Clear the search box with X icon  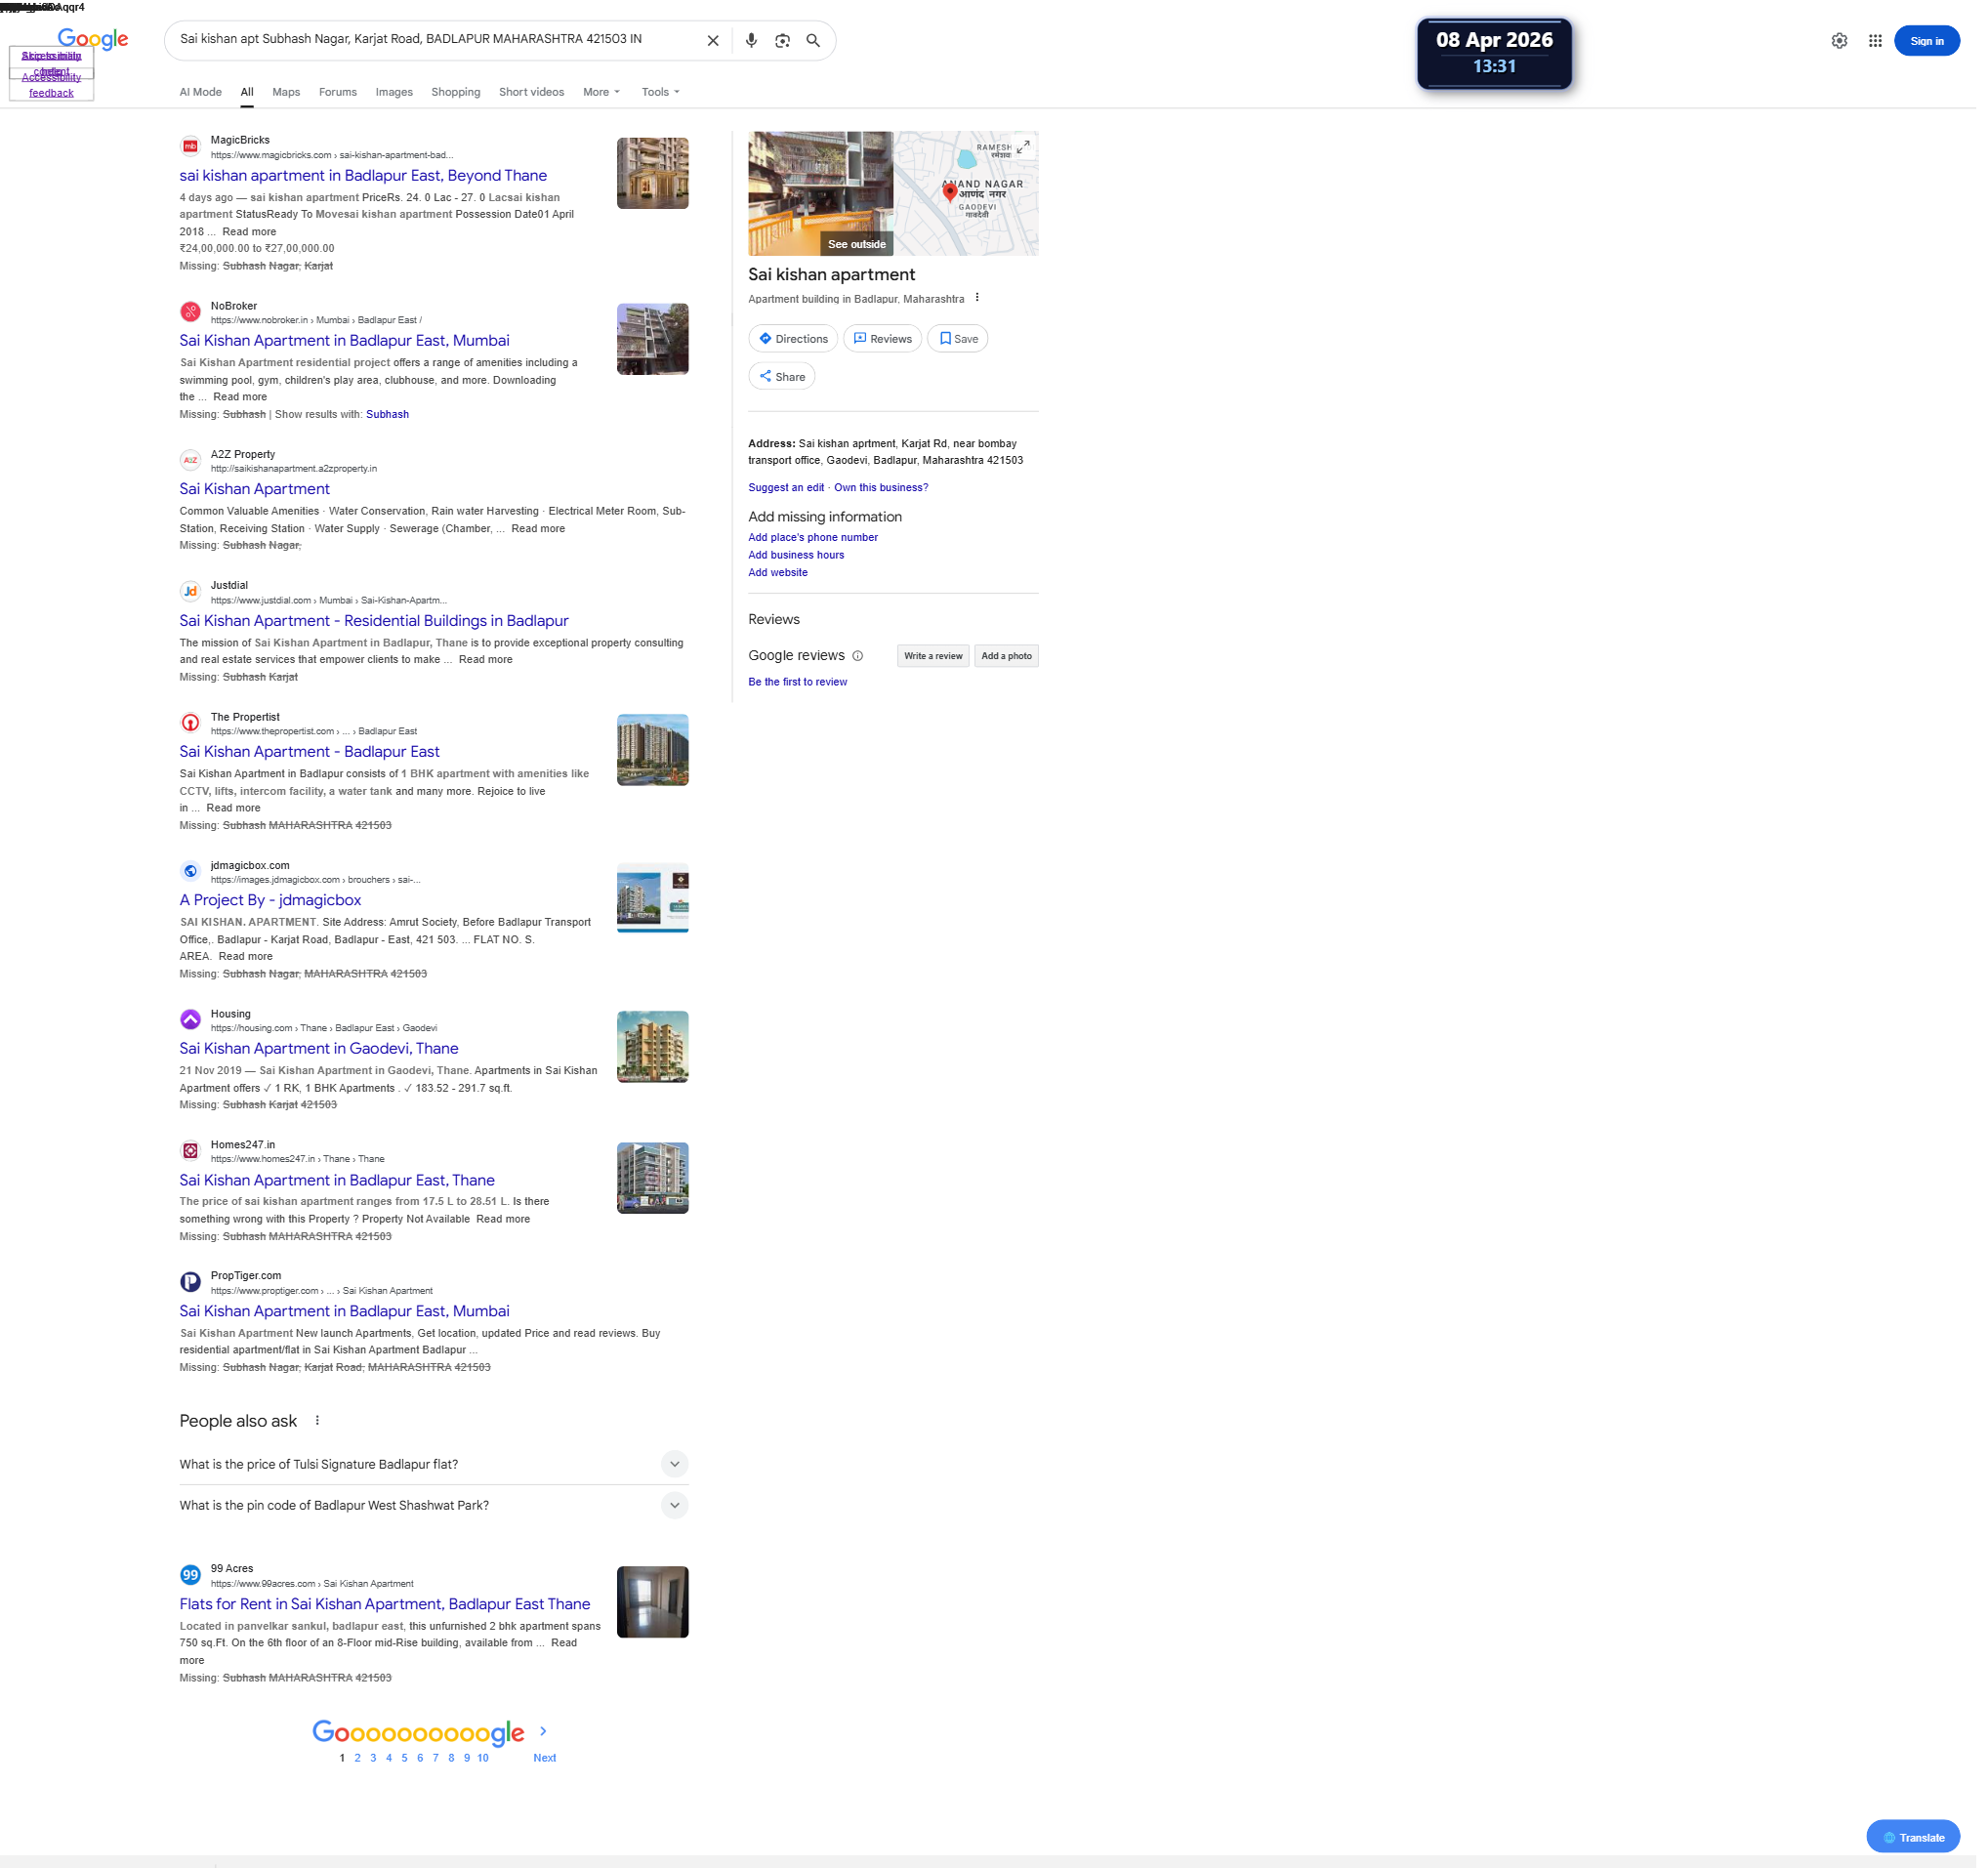[717, 41]
